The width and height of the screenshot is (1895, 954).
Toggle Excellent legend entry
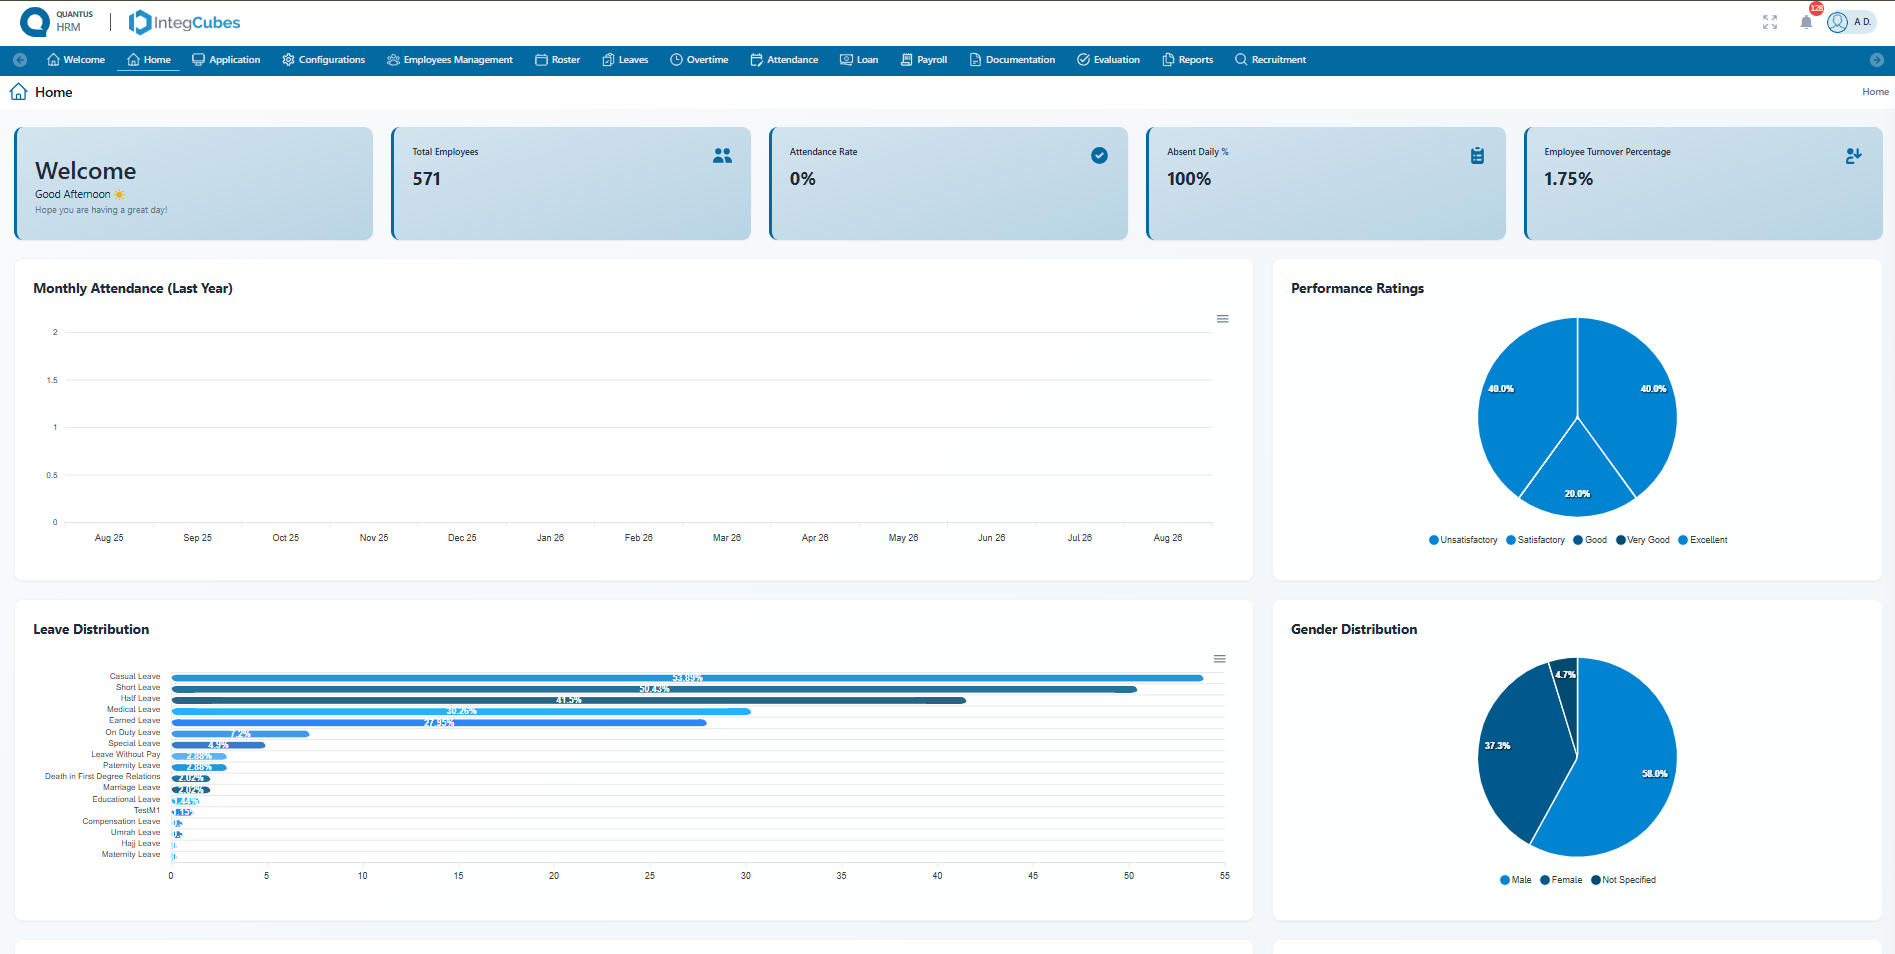pyautogui.click(x=1703, y=540)
